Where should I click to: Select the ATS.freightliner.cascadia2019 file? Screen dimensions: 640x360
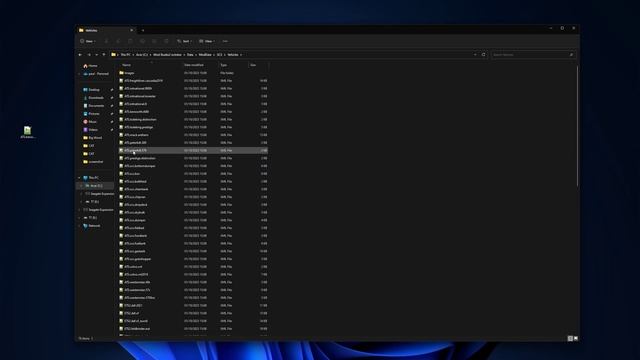coord(193,81)
